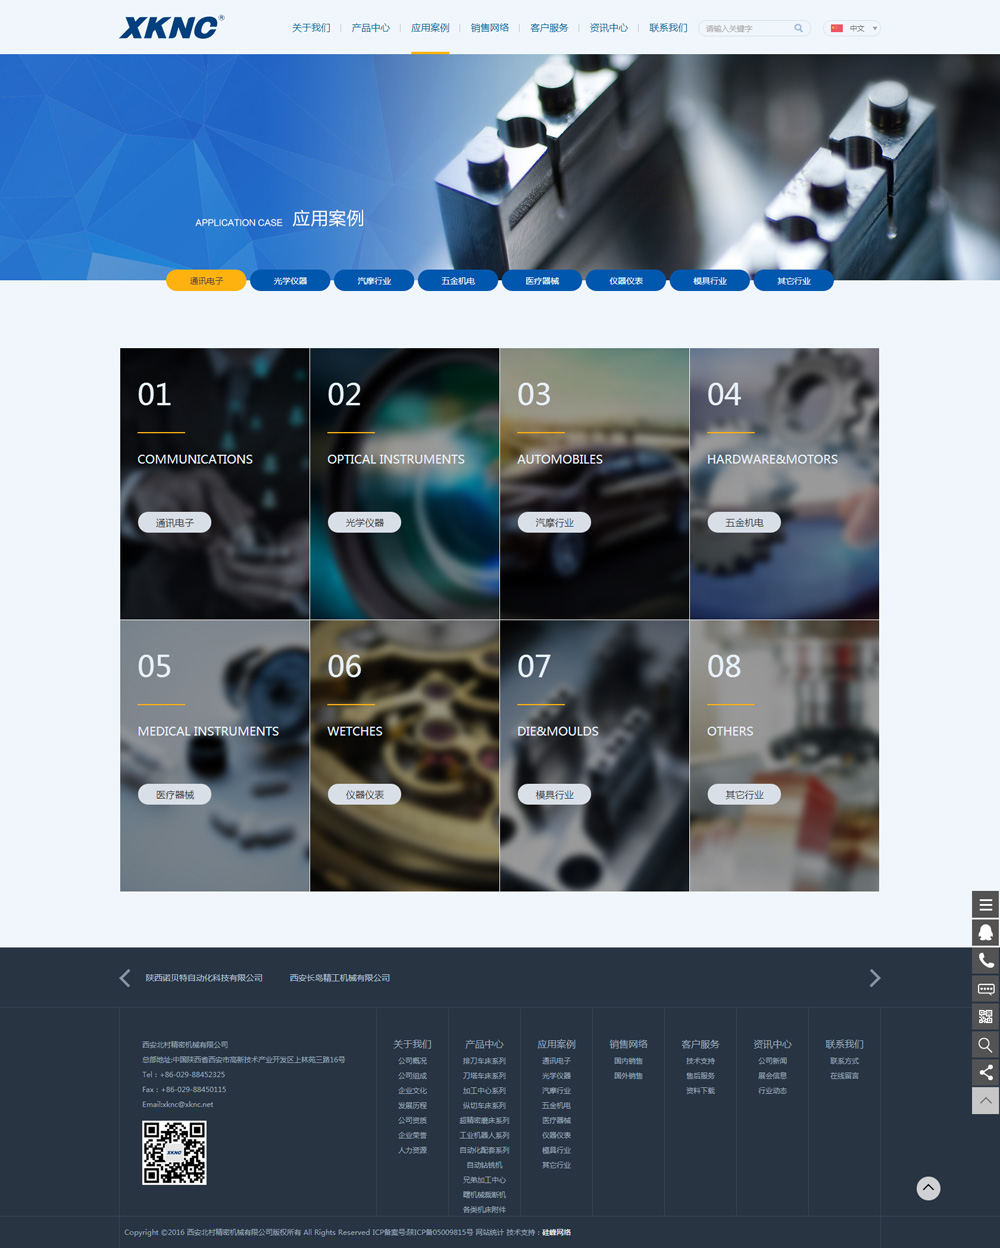Select the 模具行业 category tab
The height and width of the screenshot is (1248, 1000).
pyautogui.click(x=710, y=281)
